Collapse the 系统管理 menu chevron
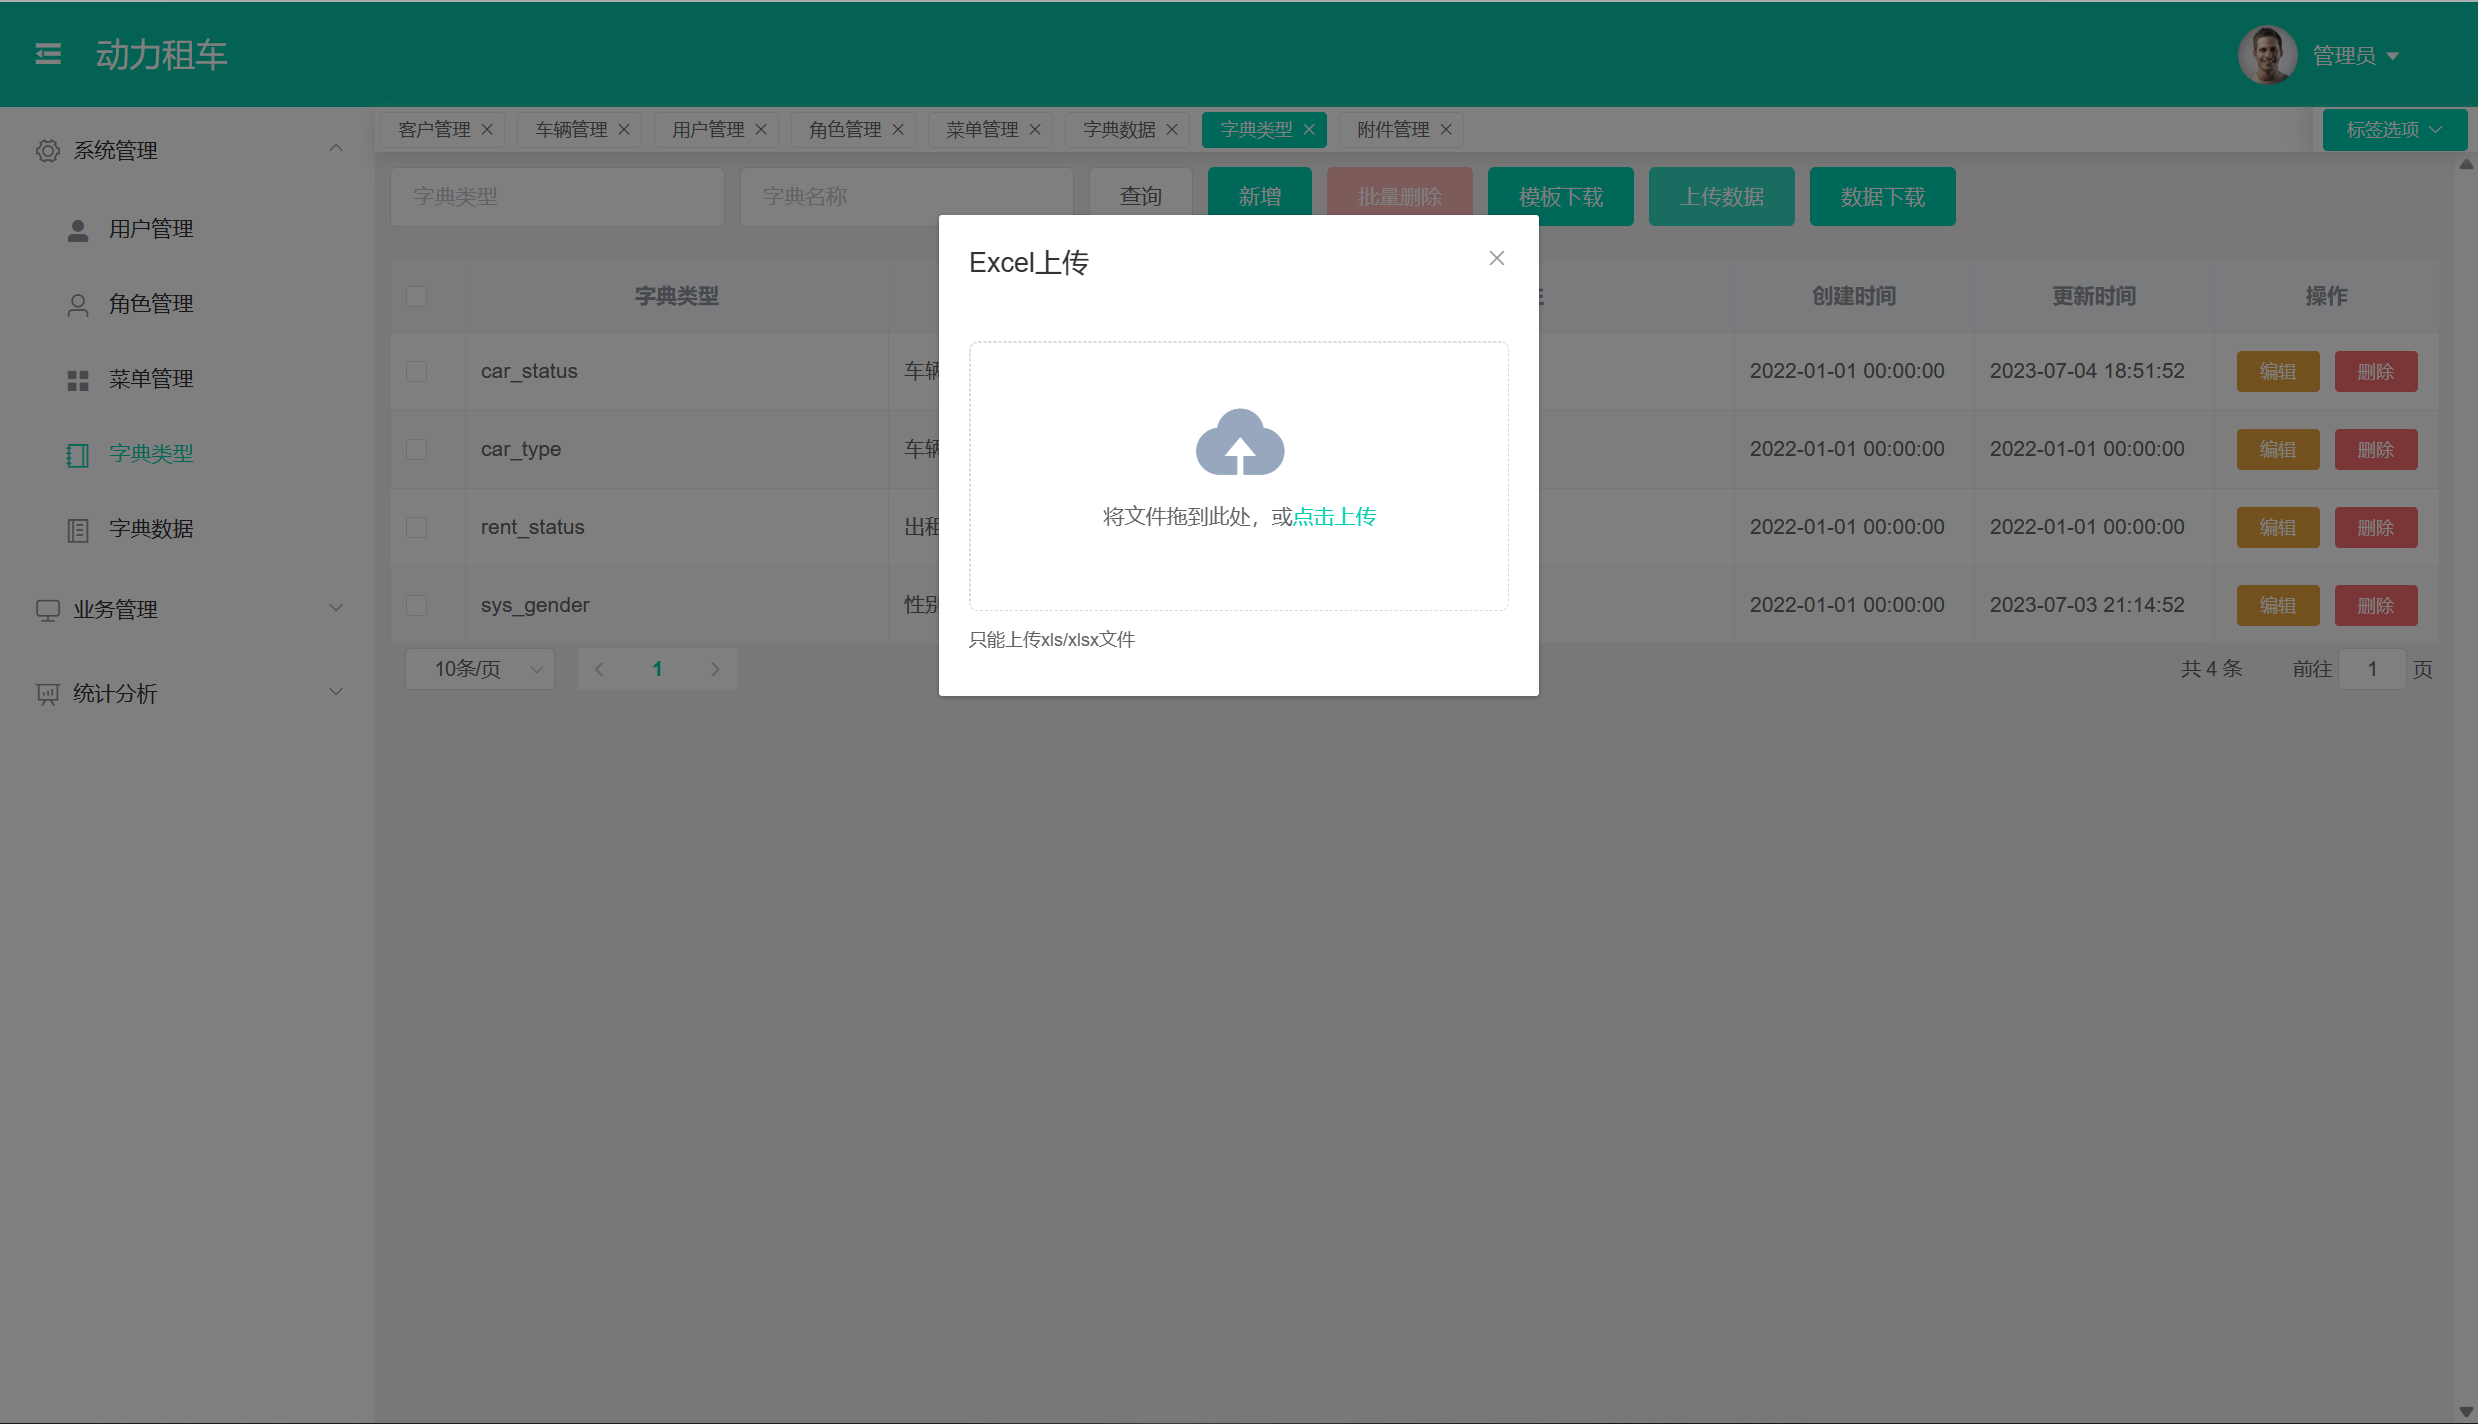 (x=336, y=149)
